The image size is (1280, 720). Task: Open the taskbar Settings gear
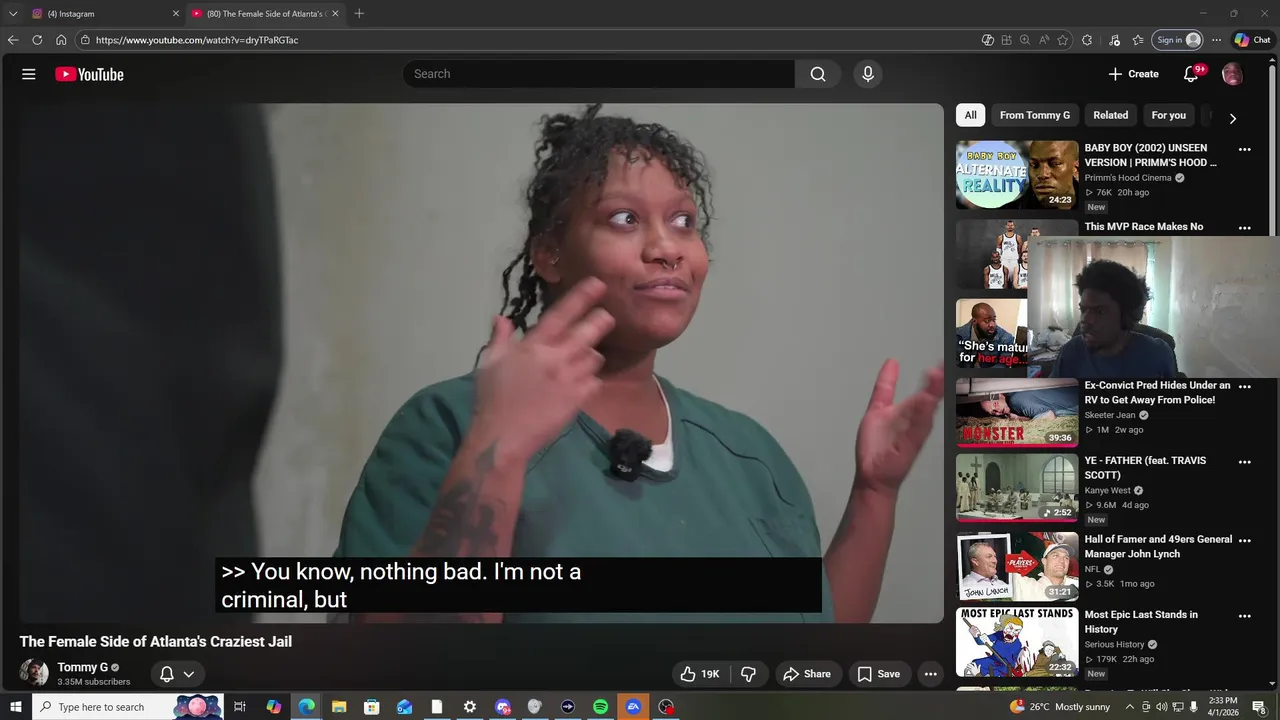click(470, 707)
